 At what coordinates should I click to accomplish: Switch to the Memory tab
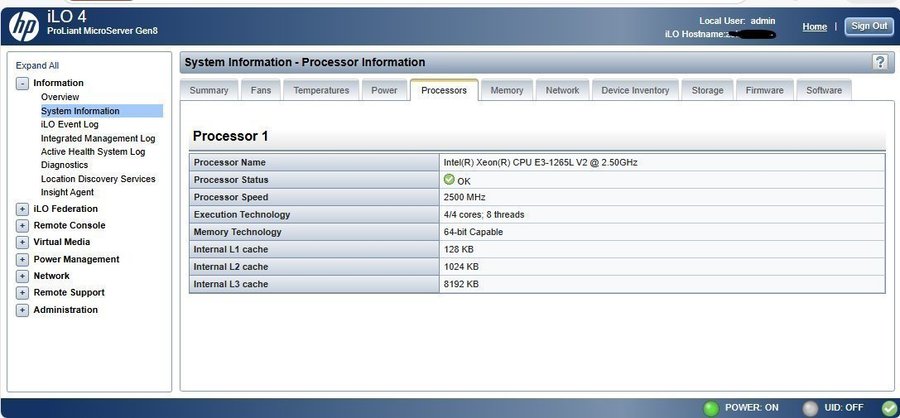507,90
